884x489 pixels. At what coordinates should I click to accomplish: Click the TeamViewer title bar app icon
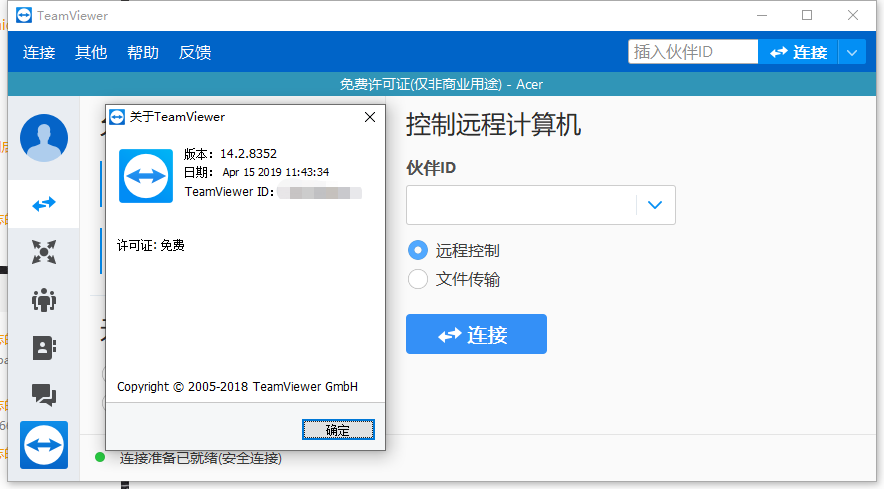[24, 15]
